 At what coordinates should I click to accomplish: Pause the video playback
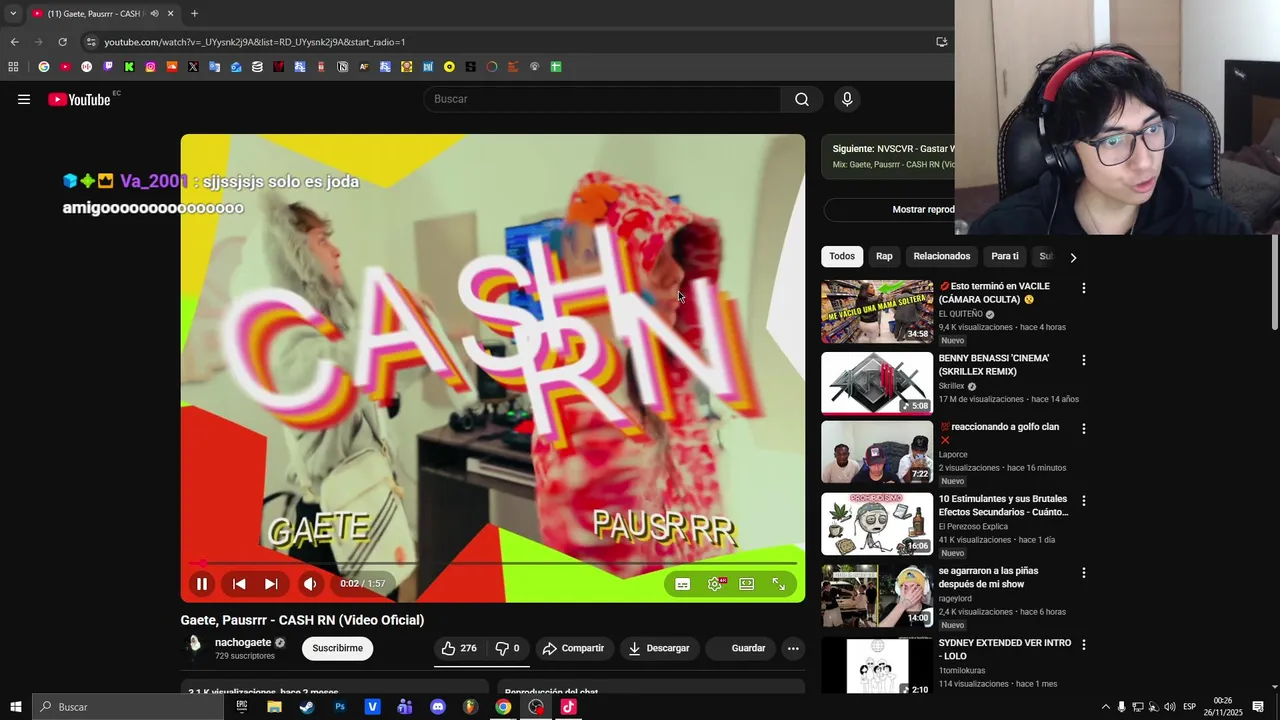[202, 584]
